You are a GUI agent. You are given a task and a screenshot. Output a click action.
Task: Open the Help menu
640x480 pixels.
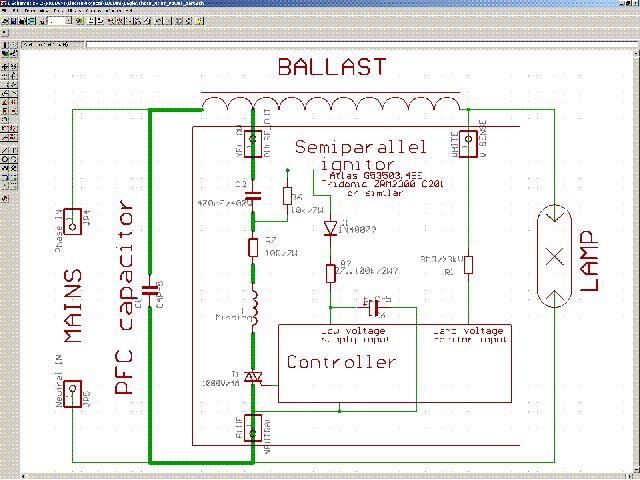[129, 11]
